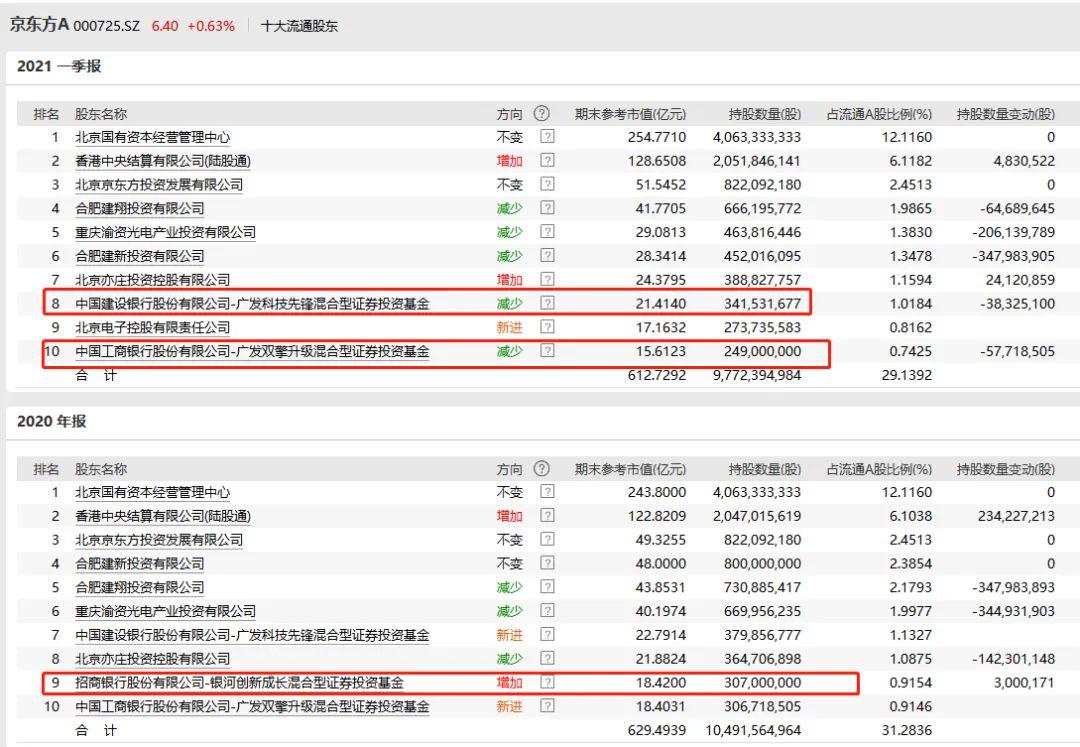Open 重庆渝资光电产业投资有限公司 in the 2021 table

165,232
